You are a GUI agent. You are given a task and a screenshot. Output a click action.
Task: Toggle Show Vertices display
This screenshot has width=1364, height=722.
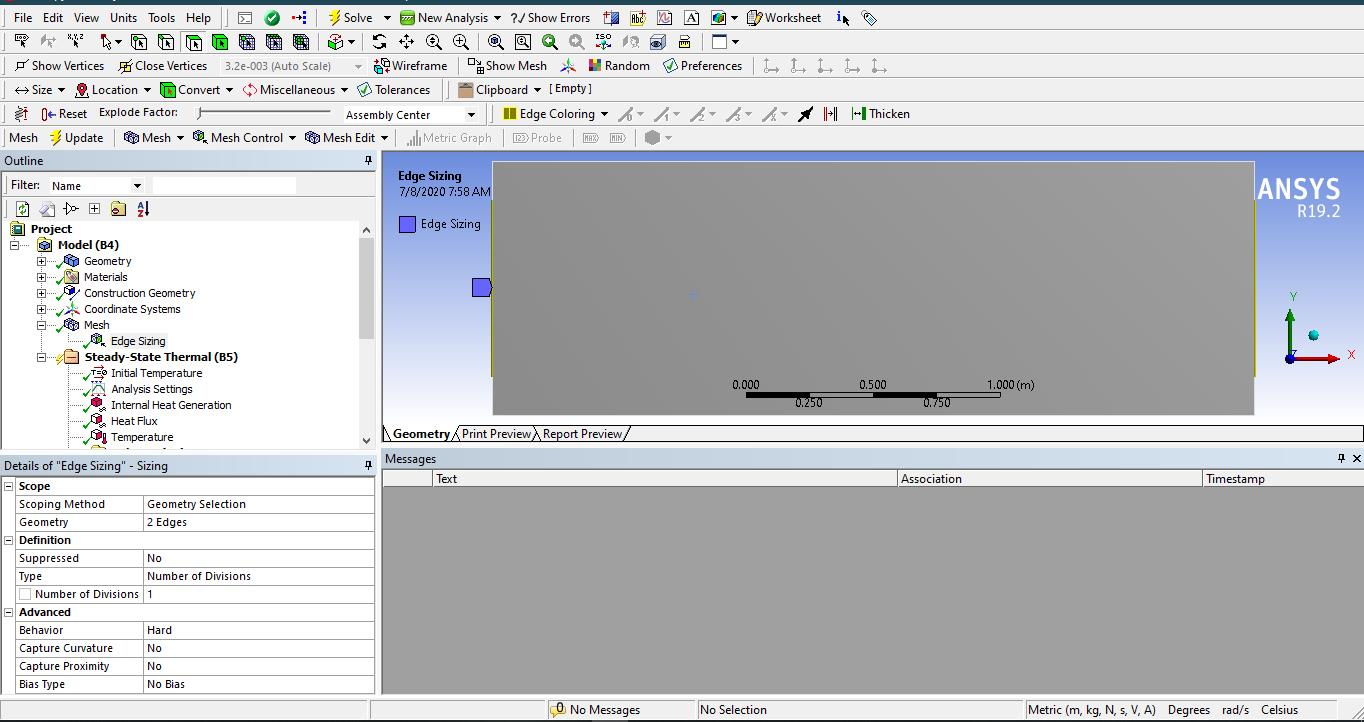(58, 65)
